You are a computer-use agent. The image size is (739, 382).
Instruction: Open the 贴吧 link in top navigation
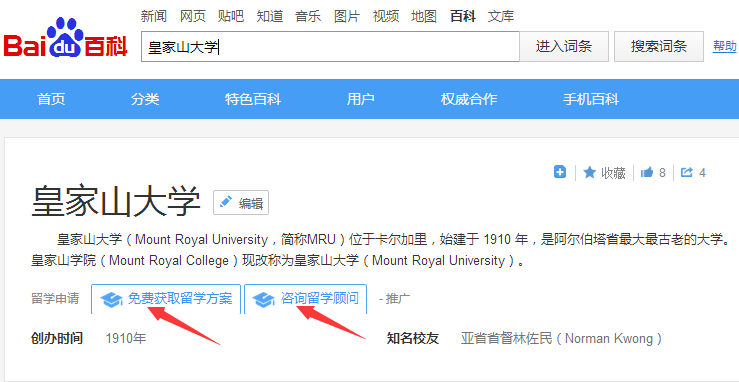tap(231, 16)
